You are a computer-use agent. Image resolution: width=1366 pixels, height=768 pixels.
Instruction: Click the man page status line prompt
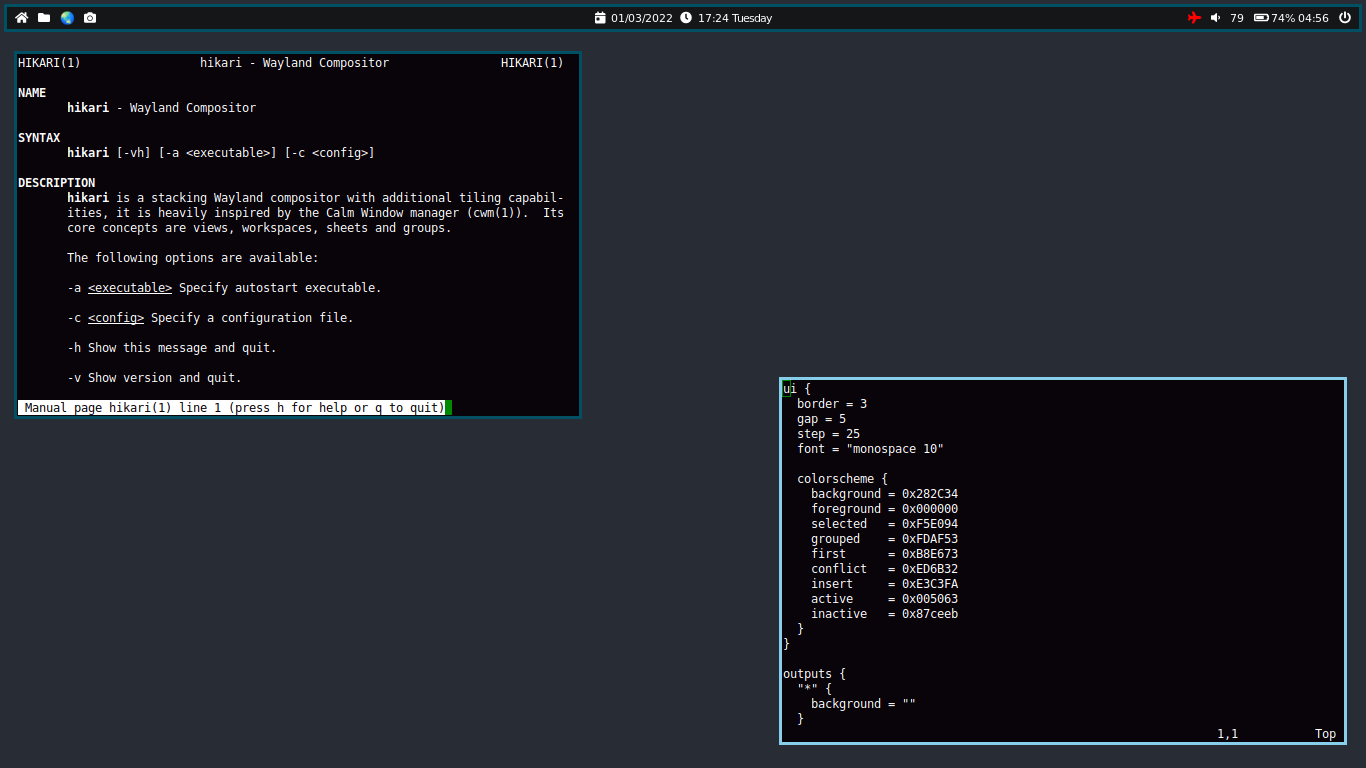point(234,408)
